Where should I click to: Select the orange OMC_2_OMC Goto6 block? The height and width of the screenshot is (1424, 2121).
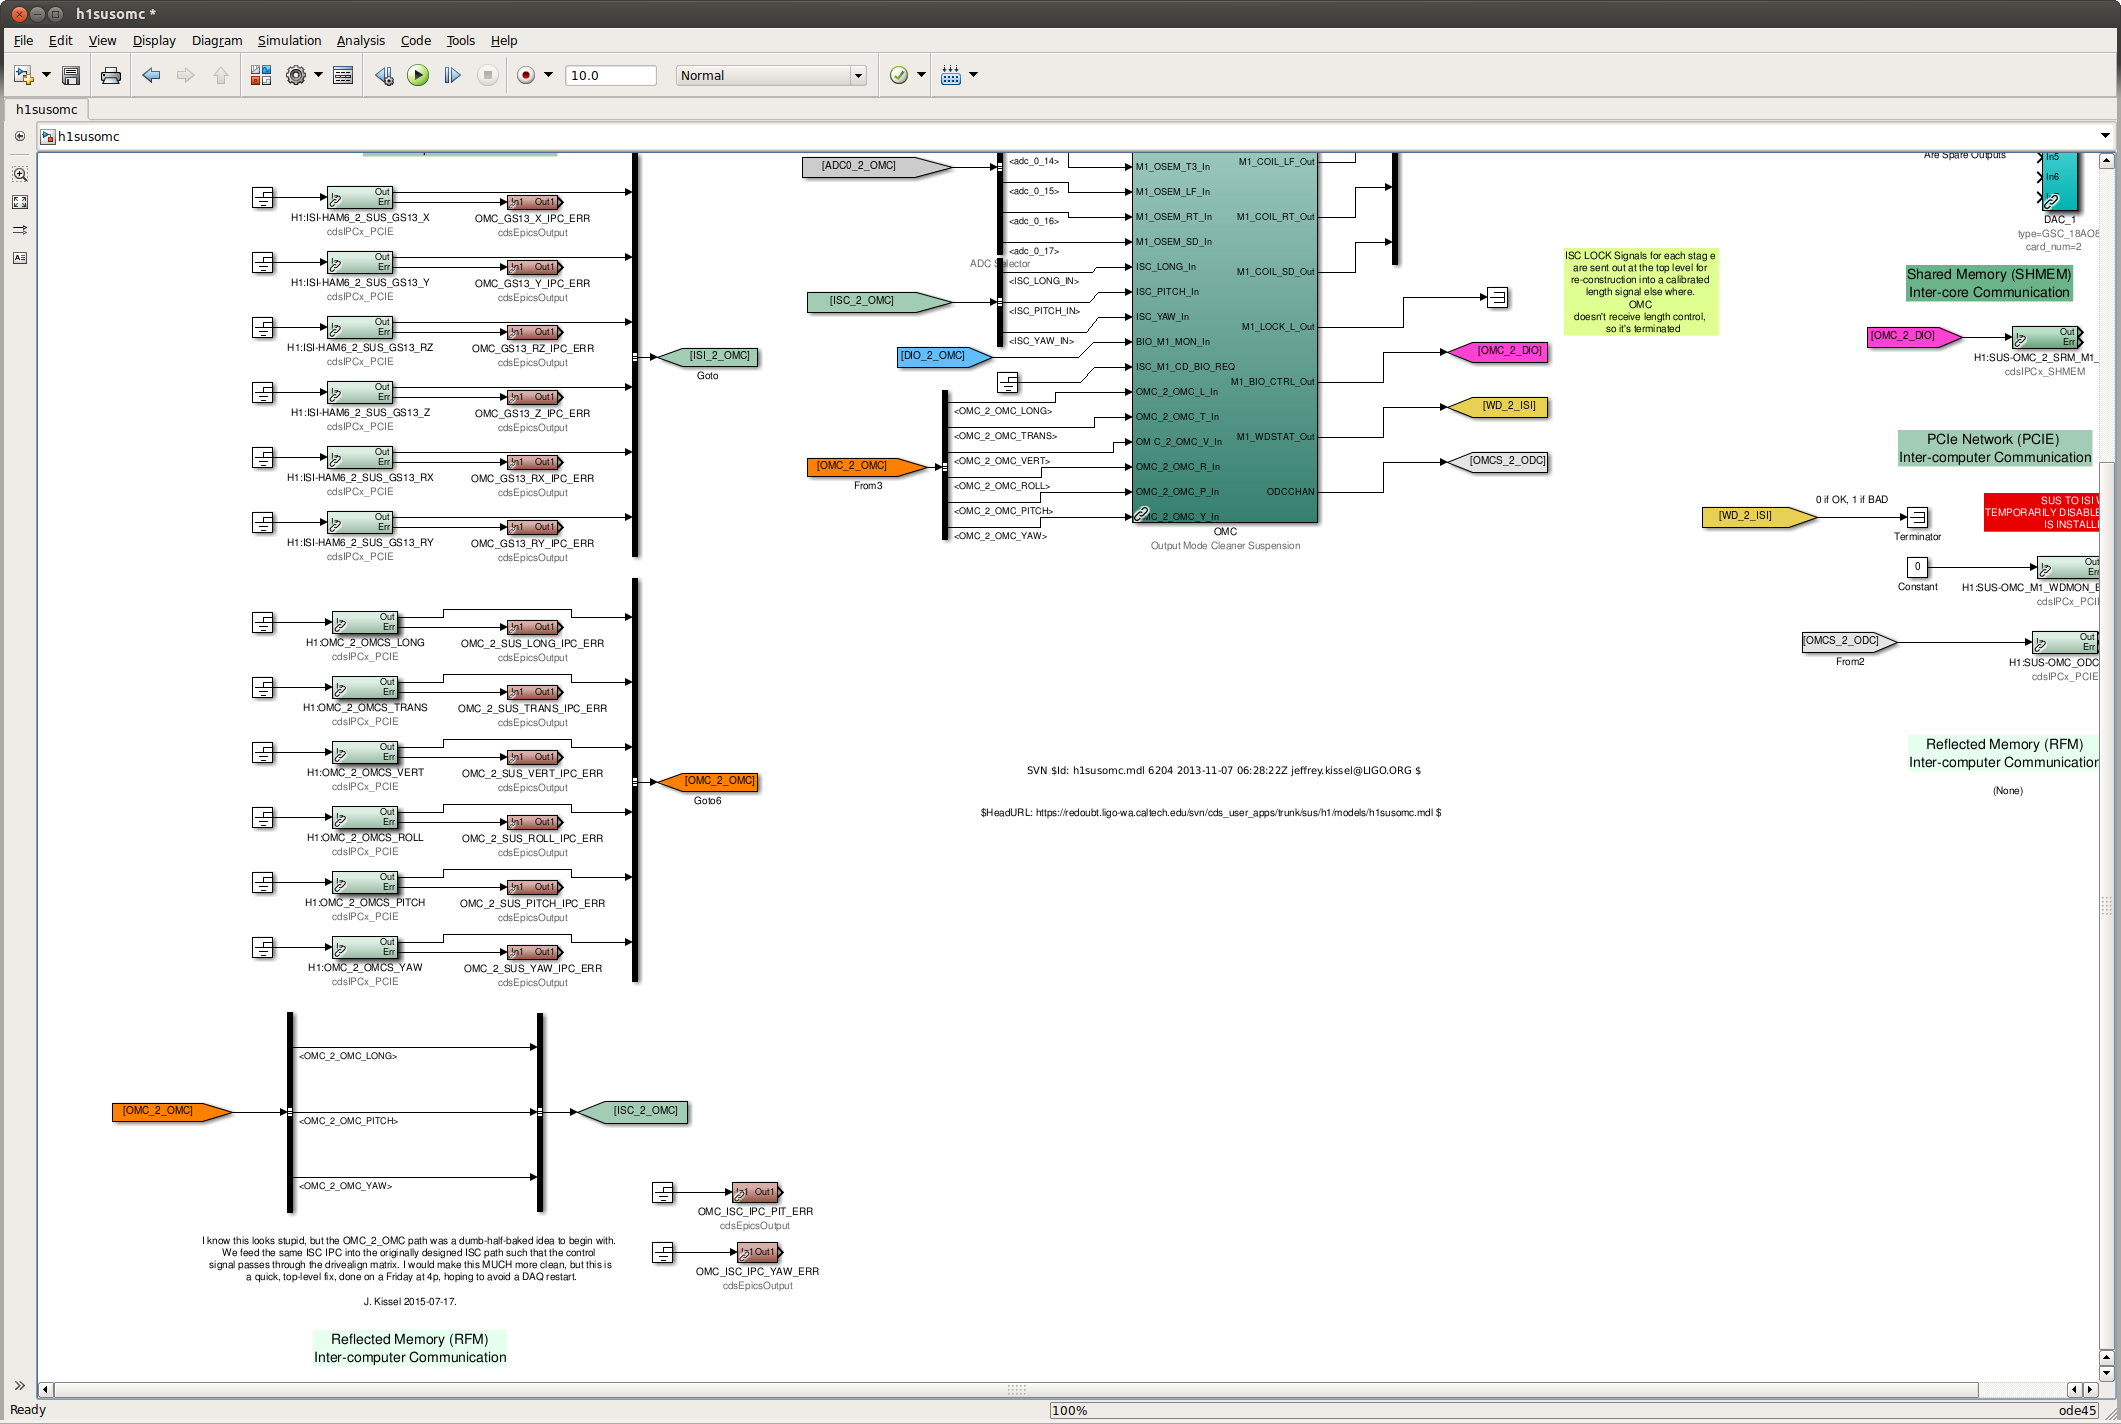tap(708, 781)
